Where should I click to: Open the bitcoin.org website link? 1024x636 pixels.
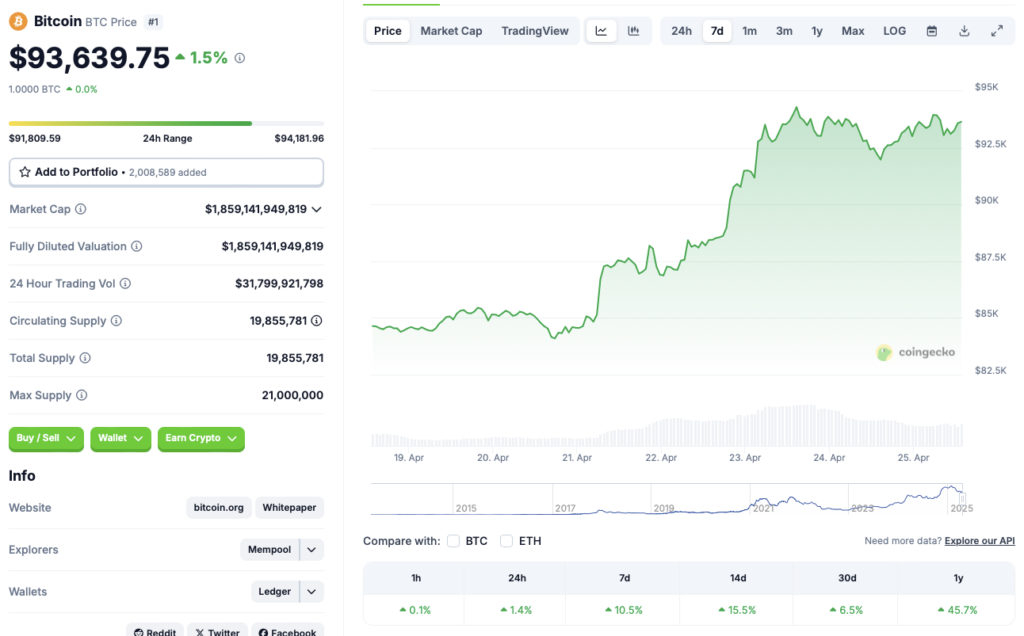(218, 507)
